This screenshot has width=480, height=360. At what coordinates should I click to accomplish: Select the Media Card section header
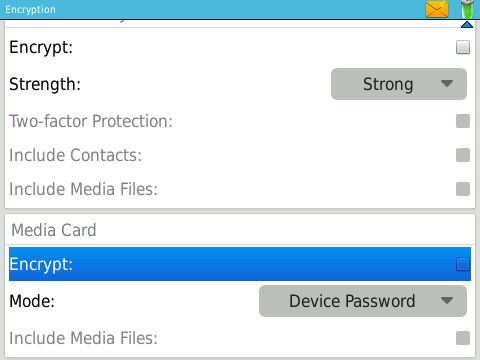click(x=54, y=230)
